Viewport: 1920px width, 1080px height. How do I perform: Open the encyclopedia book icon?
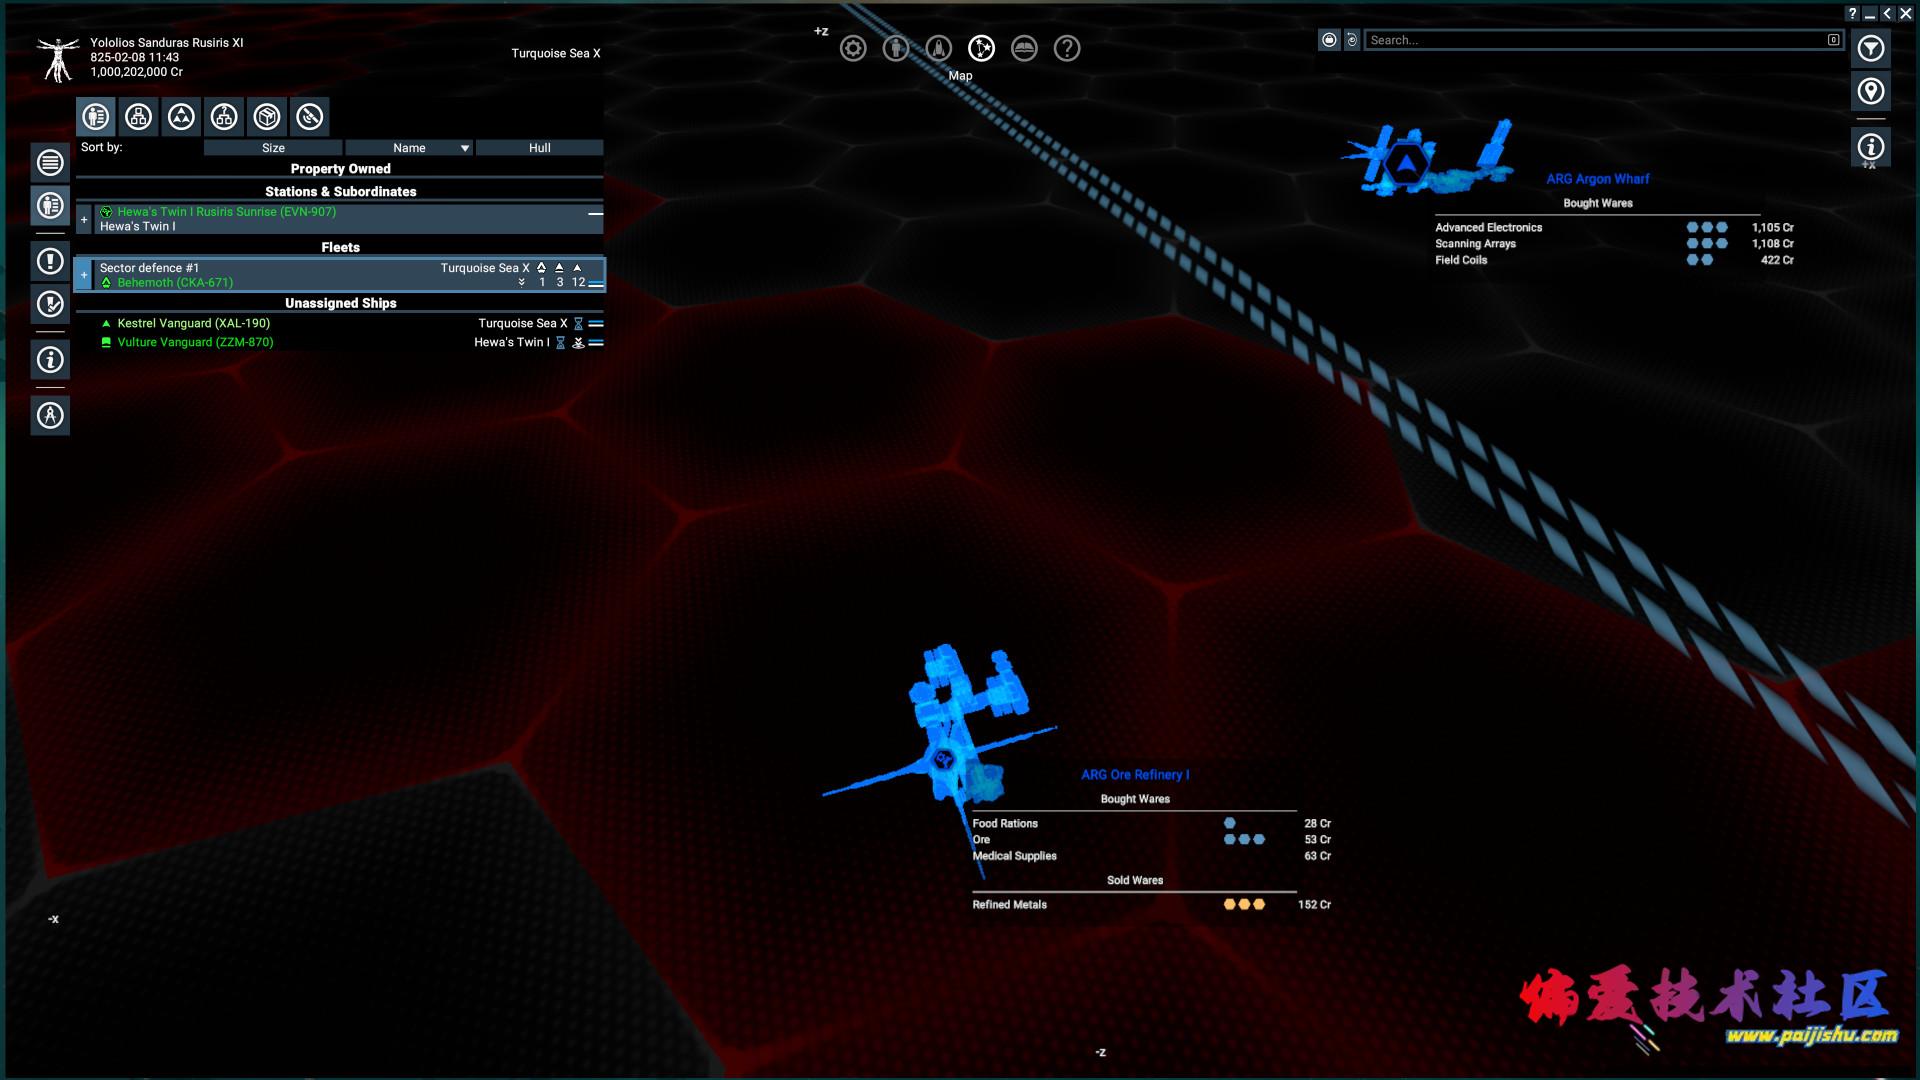tap(1024, 48)
